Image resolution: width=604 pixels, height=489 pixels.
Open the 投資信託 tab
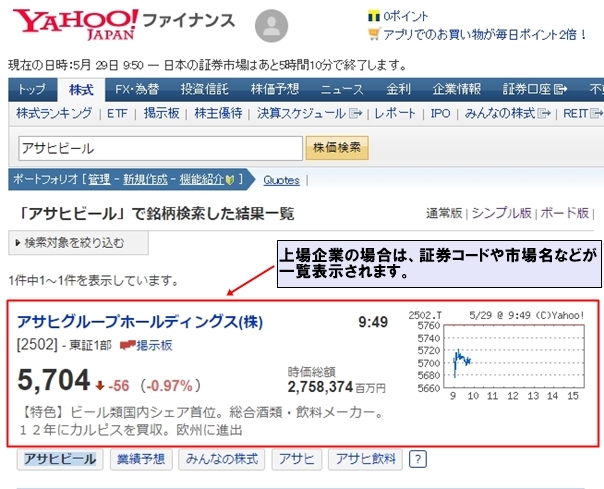coord(205,89)
